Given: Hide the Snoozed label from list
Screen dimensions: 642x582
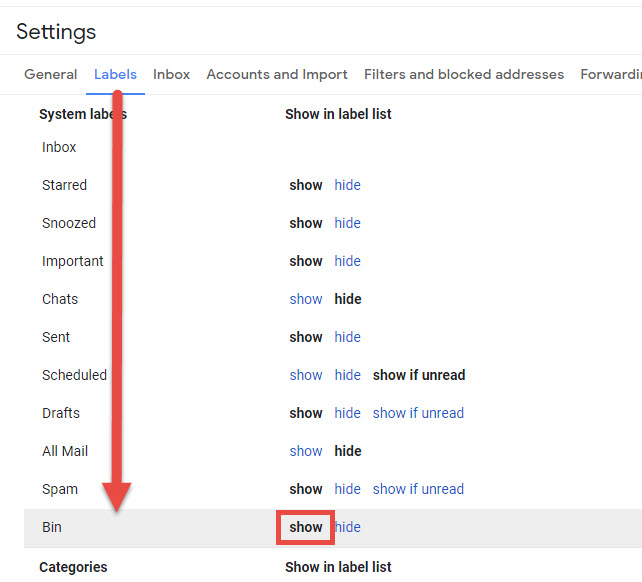Looking at the screenshot, I should (x=347, y=223).
